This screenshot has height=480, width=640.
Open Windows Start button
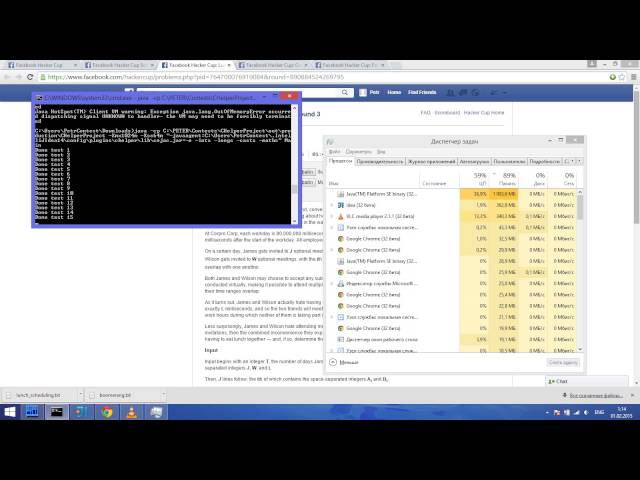pos(10,412)
